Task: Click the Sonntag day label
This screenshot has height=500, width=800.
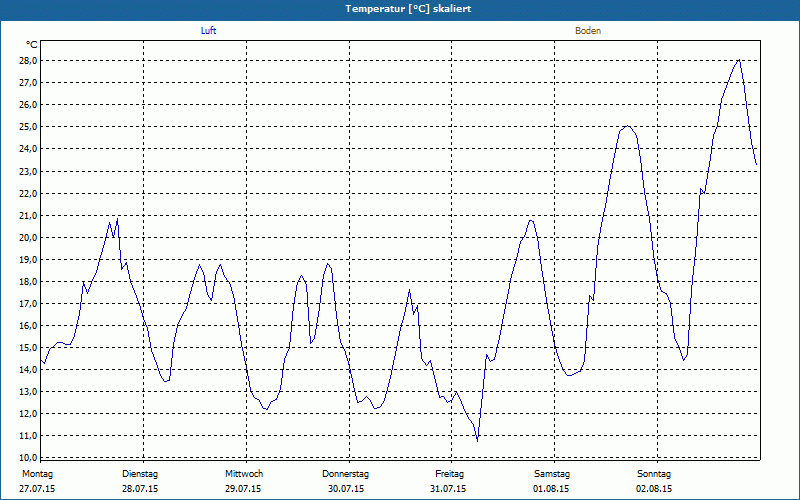Action: pos(654,474)
